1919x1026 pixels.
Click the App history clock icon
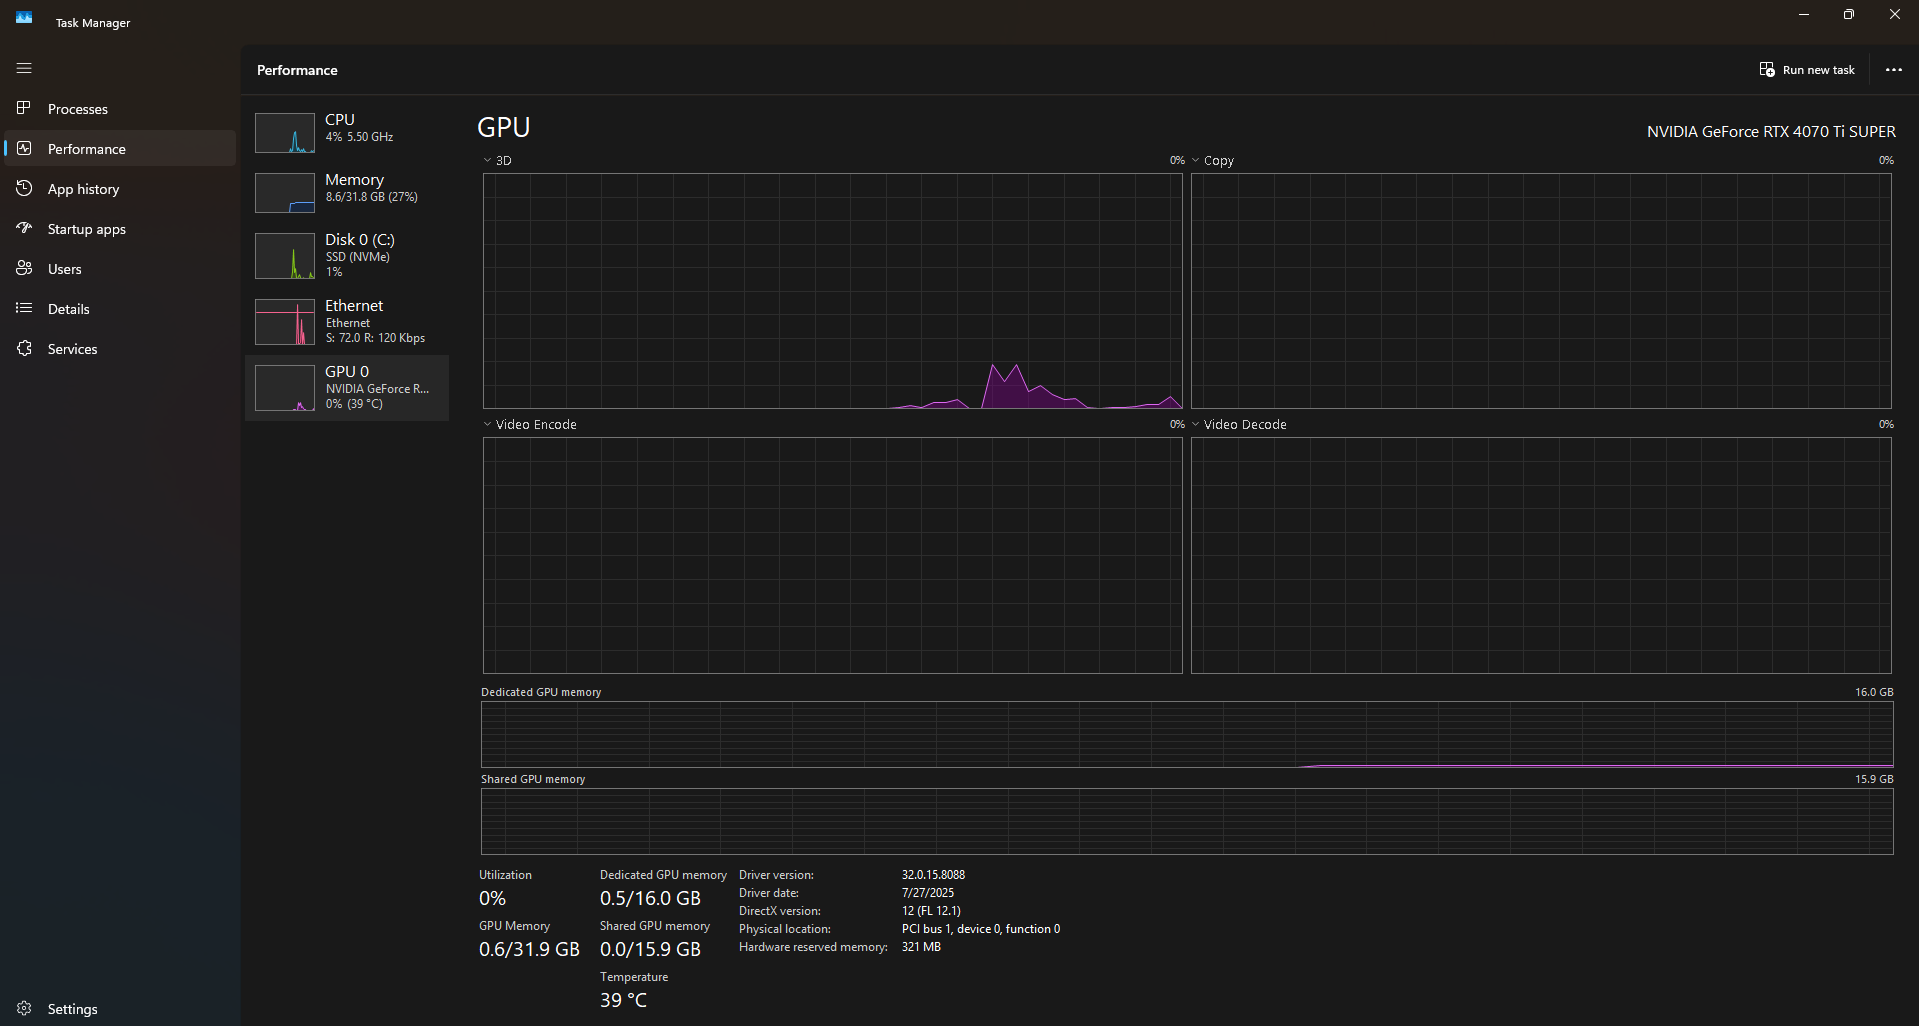(x=24, y=188)
